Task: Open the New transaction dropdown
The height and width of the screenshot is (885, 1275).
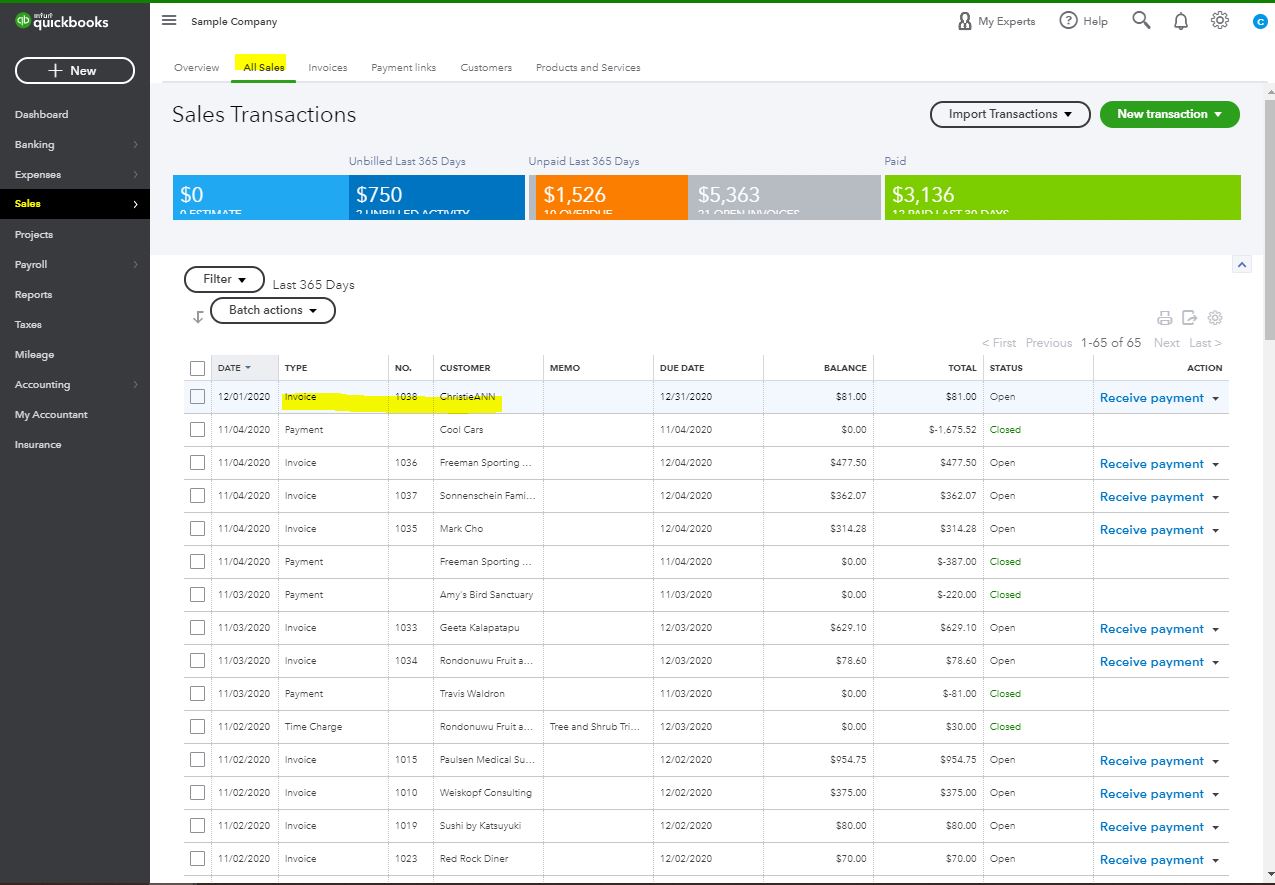Action: coord(1170,114)
